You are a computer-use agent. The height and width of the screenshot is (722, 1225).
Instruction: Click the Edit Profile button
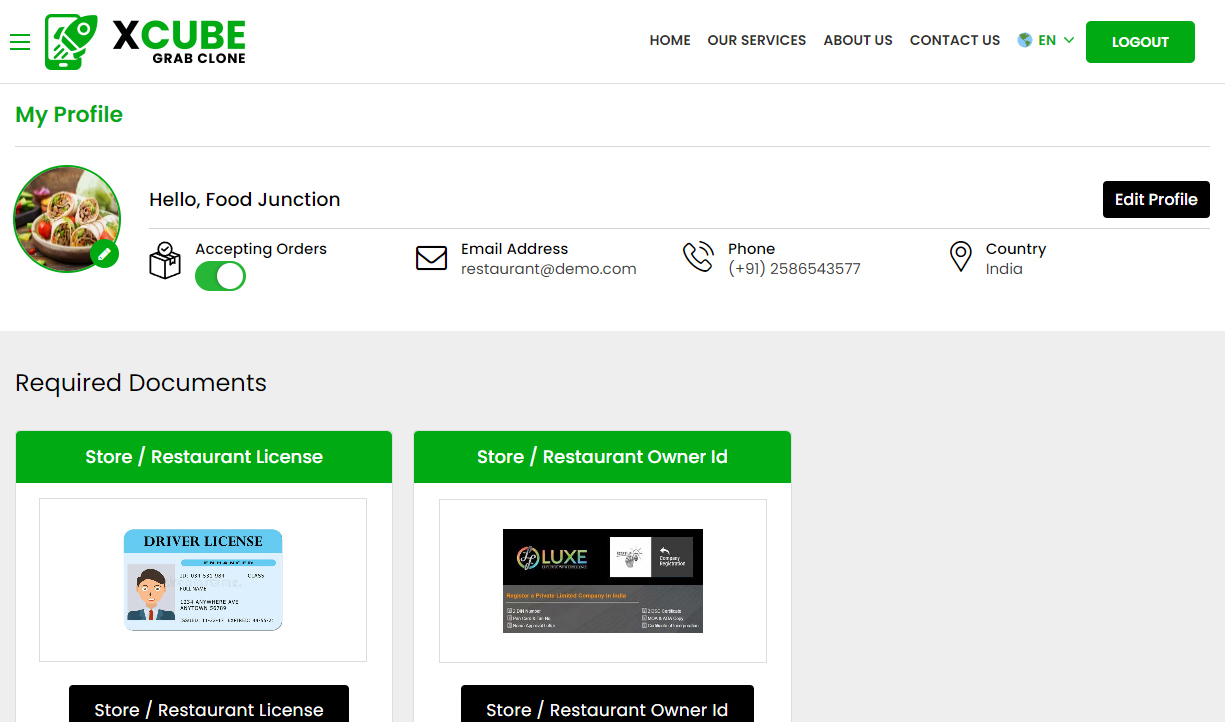pos(1156,199)
